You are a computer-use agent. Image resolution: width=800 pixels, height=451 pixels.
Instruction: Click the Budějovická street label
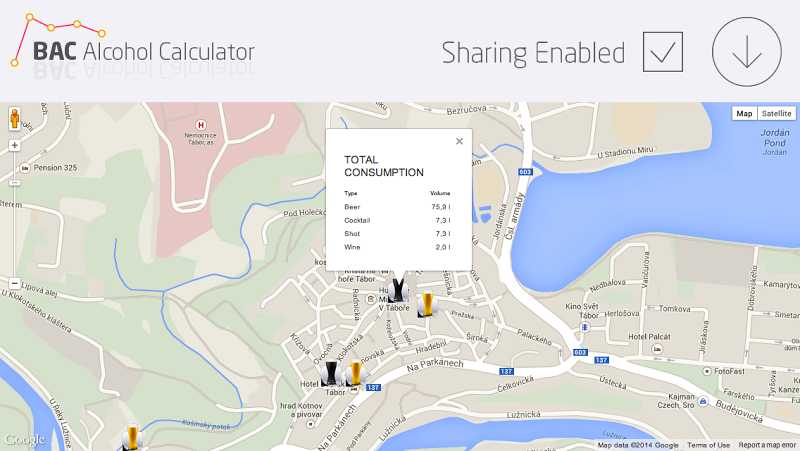click(739, 412)
